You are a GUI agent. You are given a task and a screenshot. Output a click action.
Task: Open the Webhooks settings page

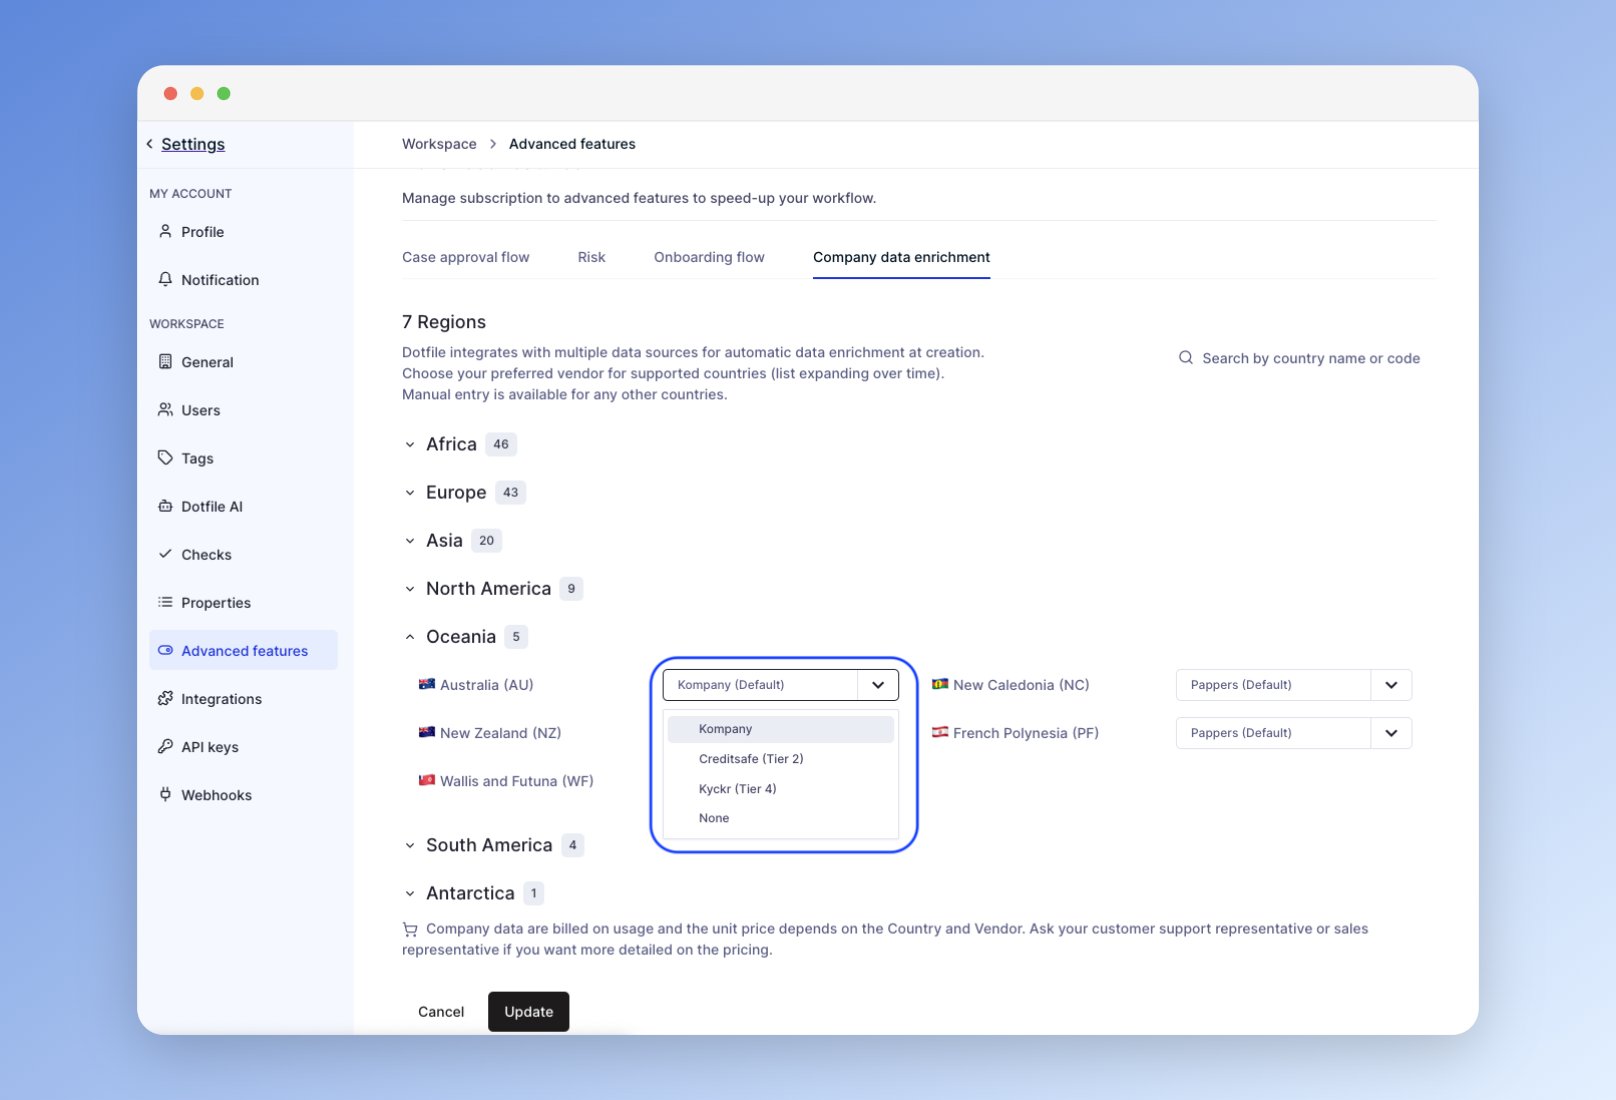[x=243, y=794]
